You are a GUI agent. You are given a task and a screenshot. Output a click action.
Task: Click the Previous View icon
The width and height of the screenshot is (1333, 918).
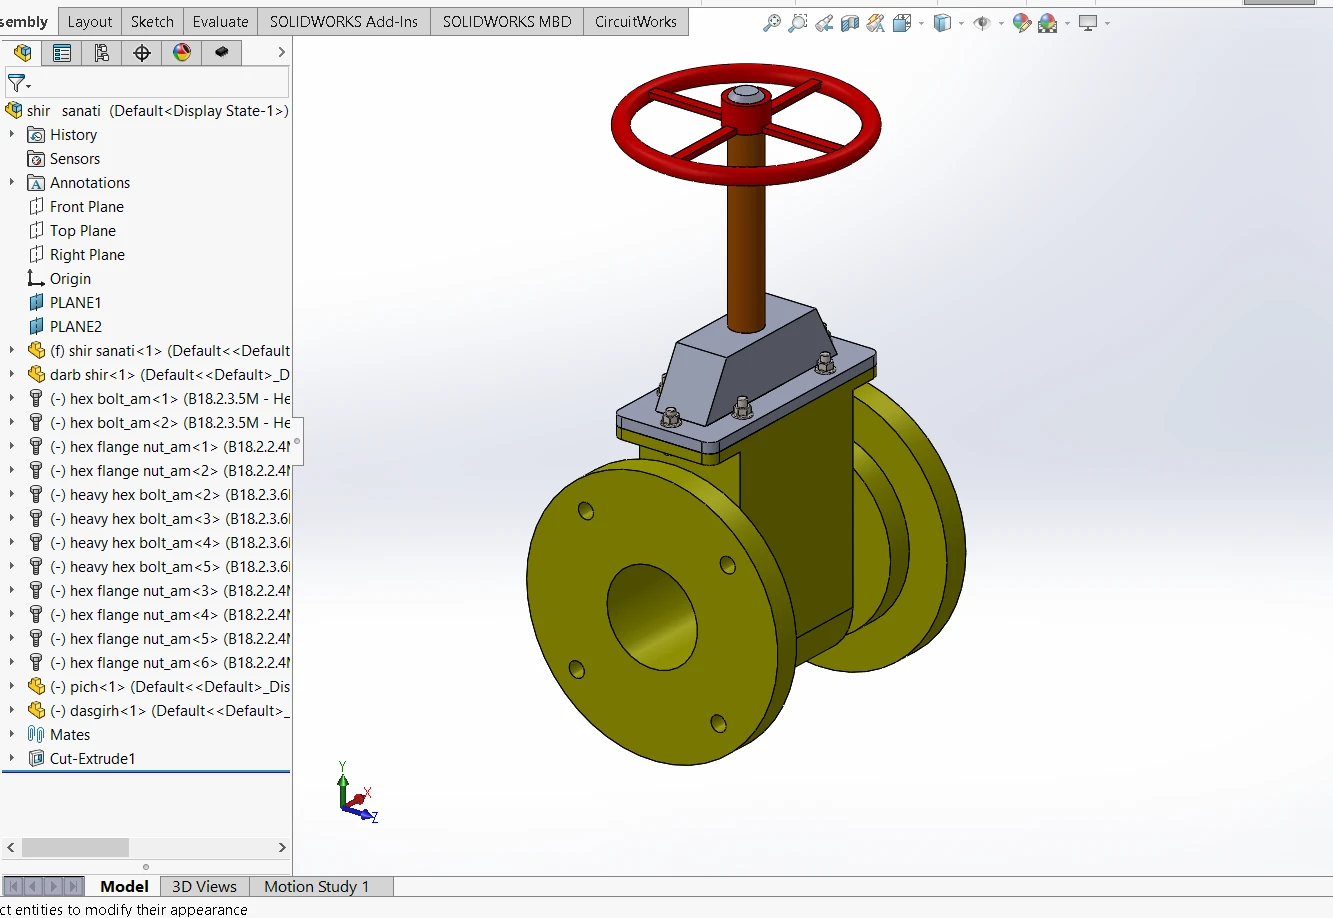(823, 23)
